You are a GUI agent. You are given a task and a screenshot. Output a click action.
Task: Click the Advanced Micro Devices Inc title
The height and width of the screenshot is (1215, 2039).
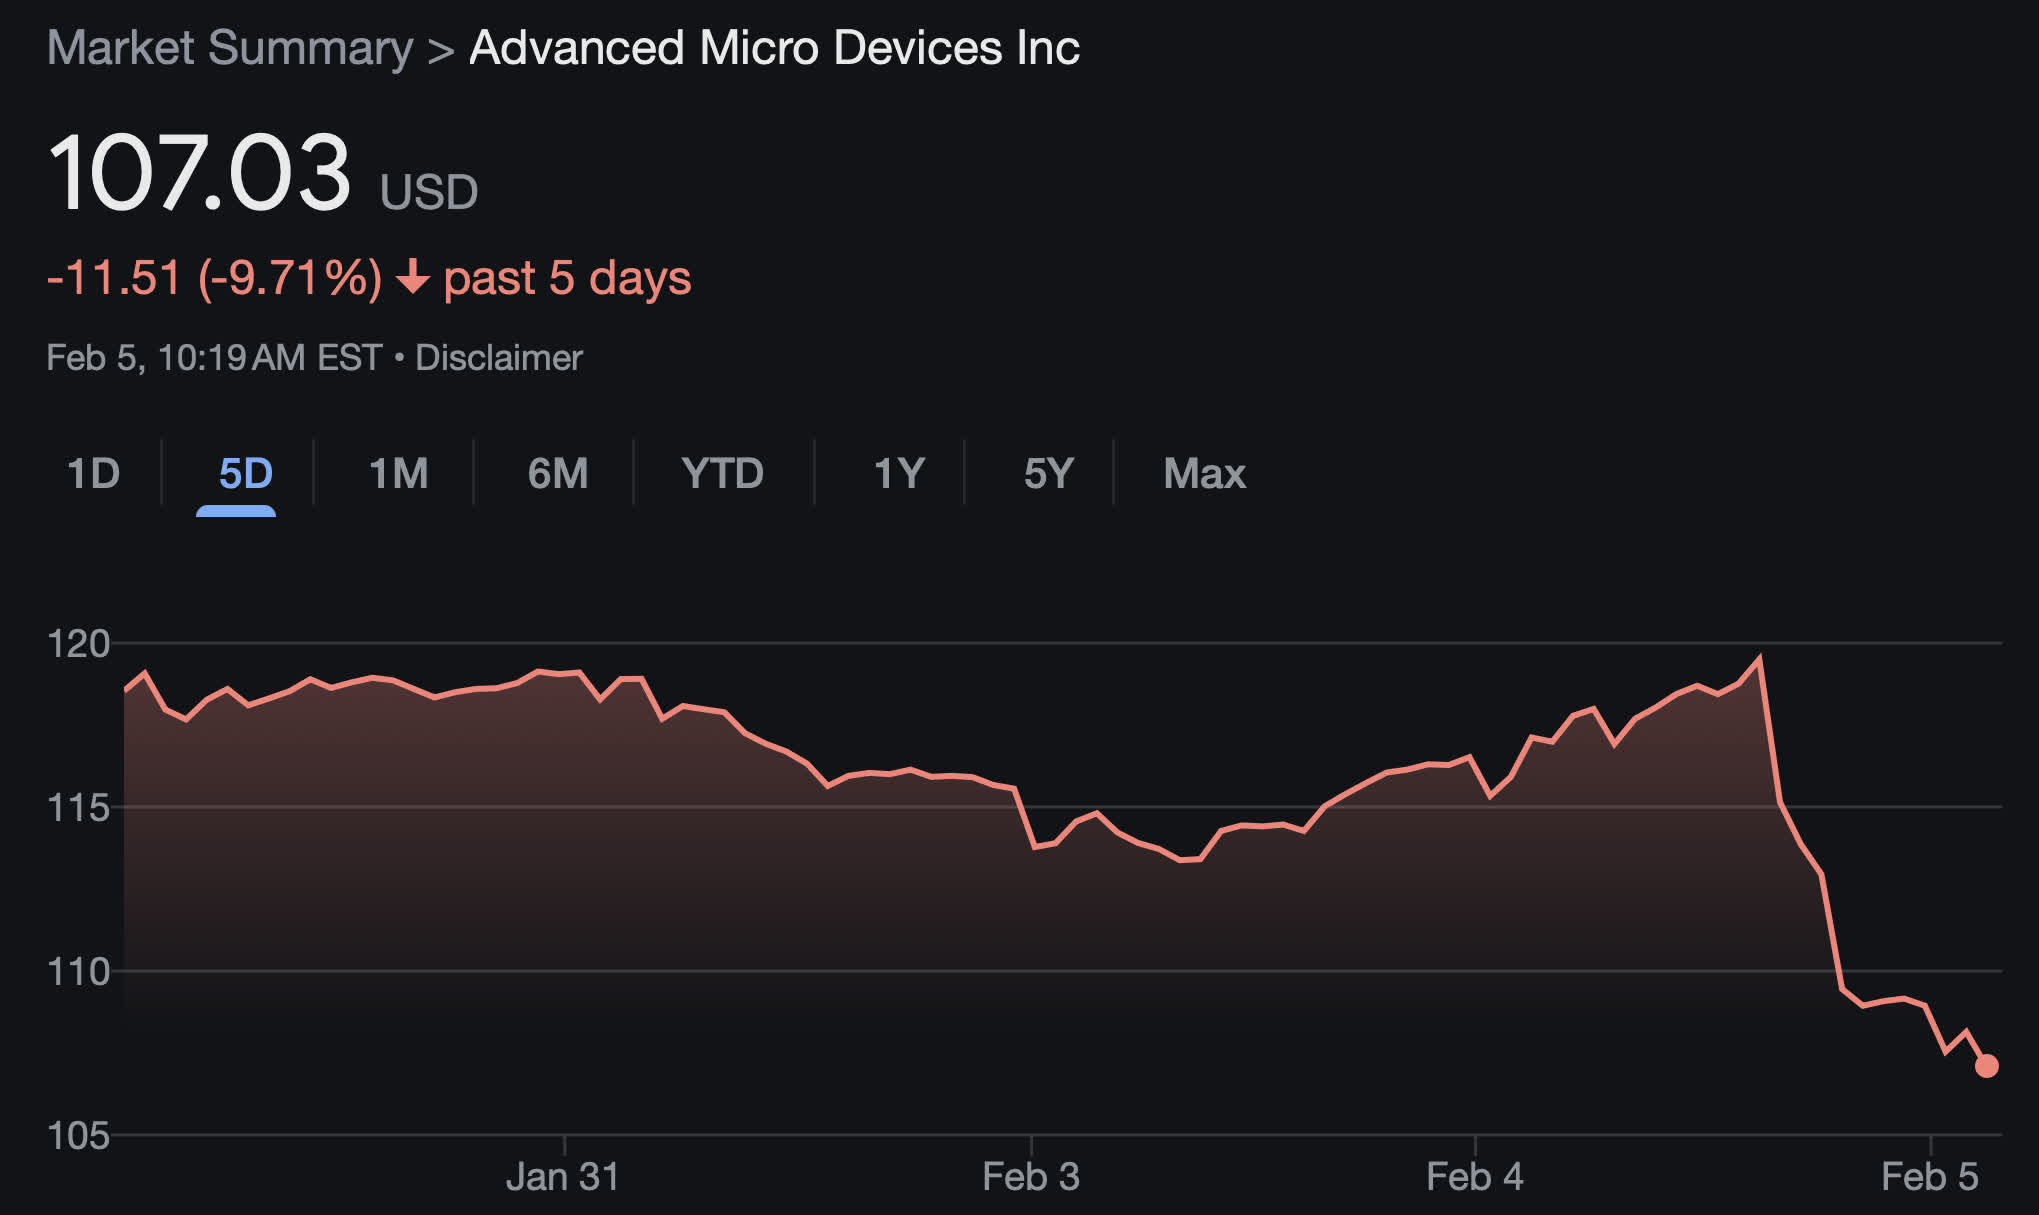tap(774, 48)
